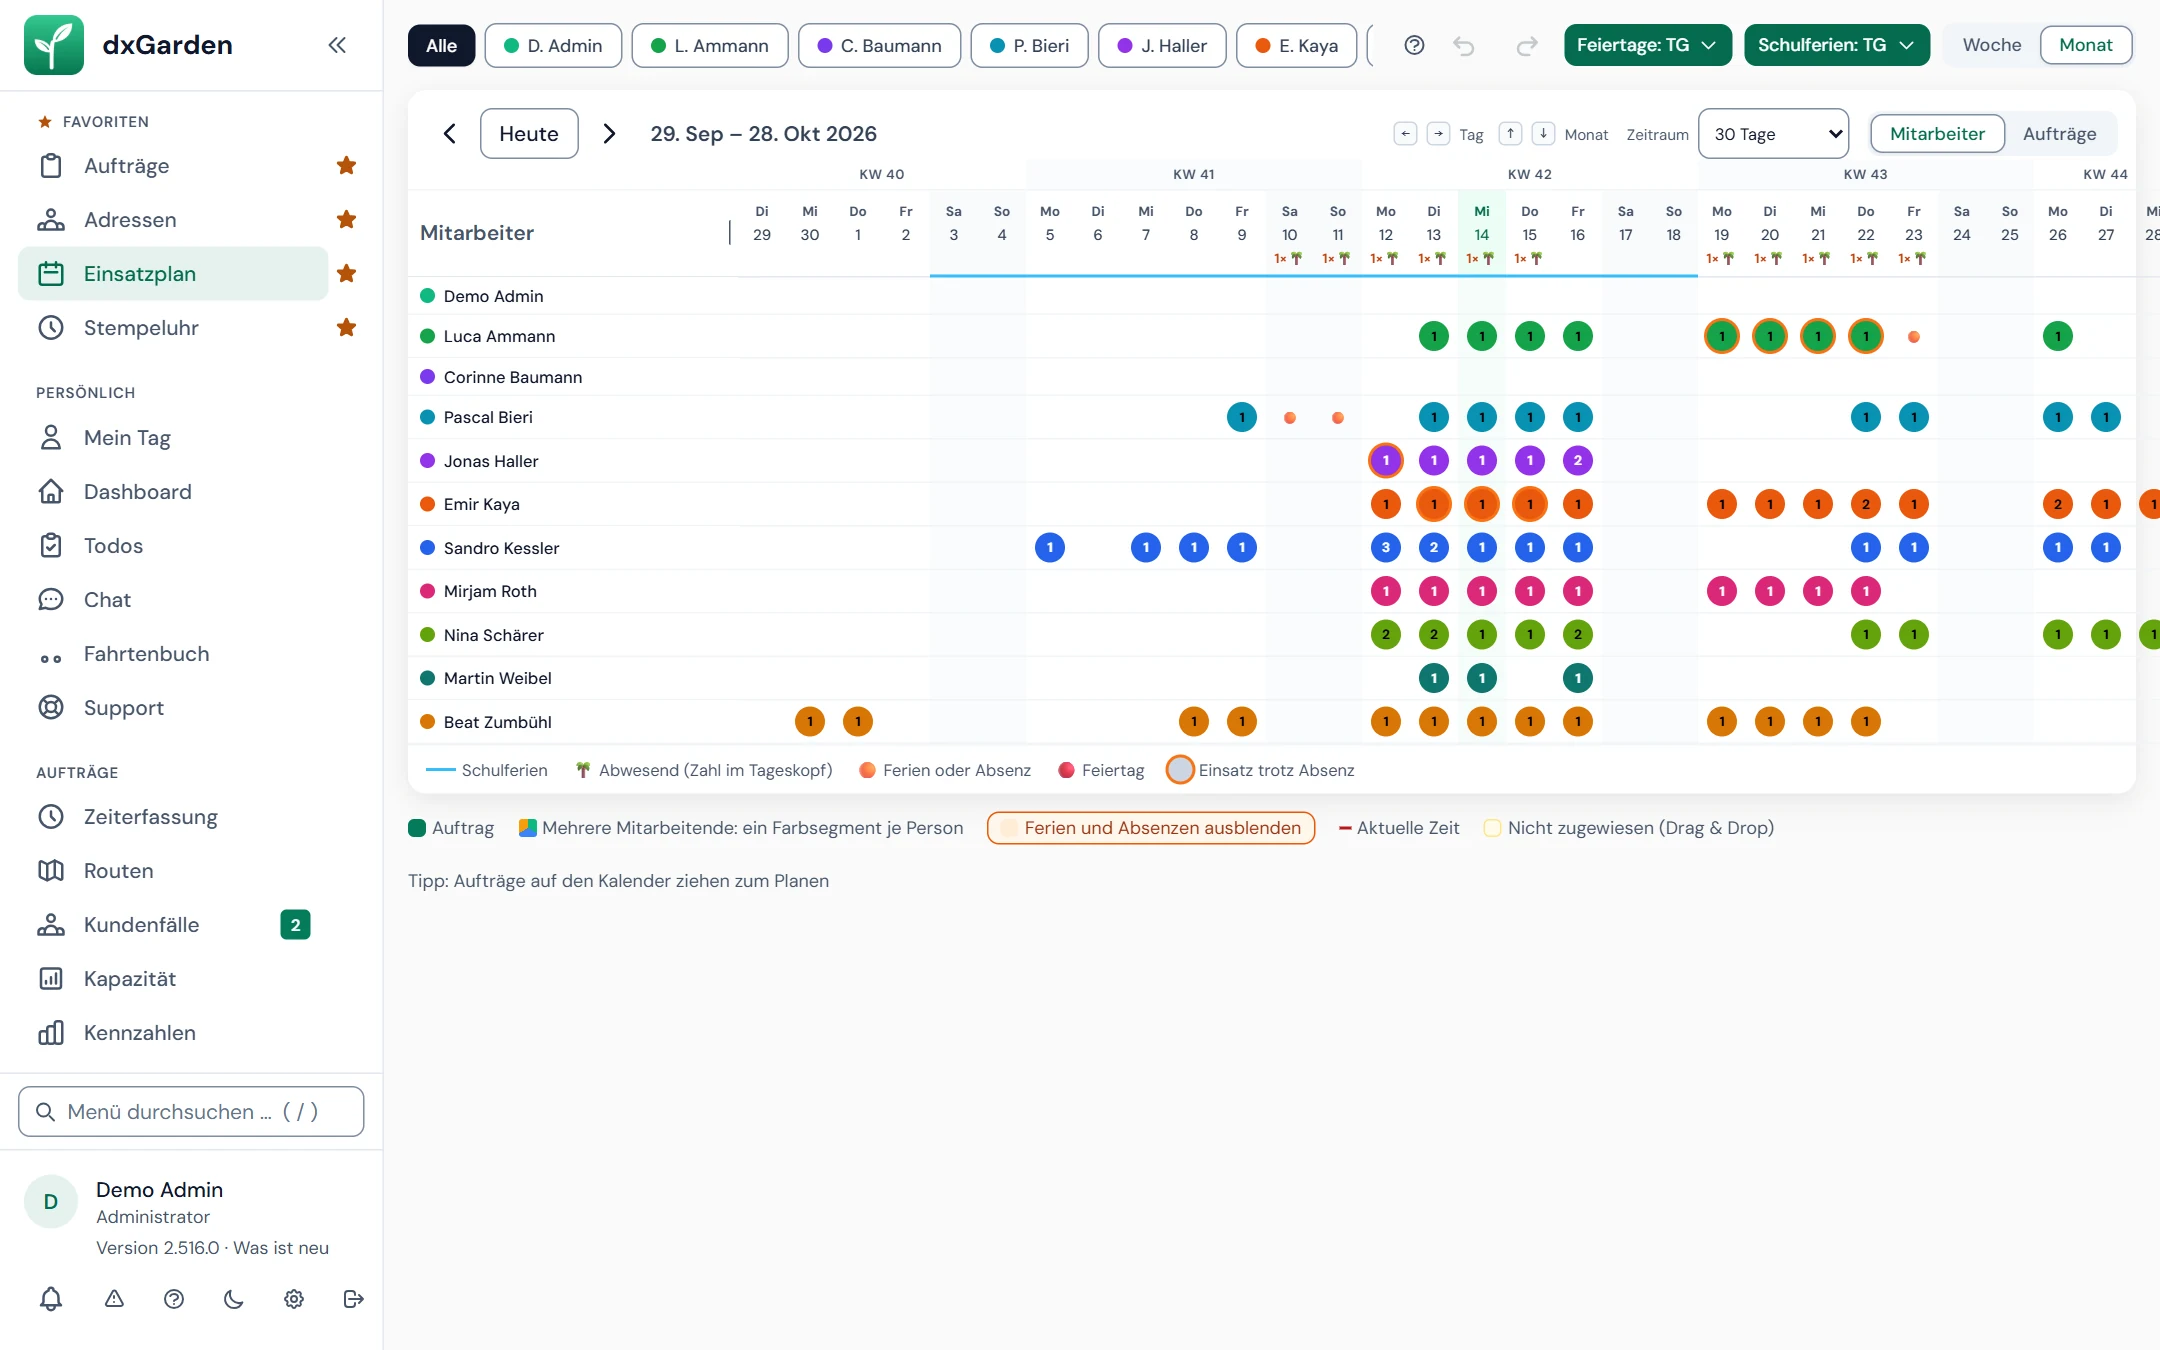This screenshot has height=1350, width=2160.
Task: Switch to Woche view
Action: [1991, 45]
